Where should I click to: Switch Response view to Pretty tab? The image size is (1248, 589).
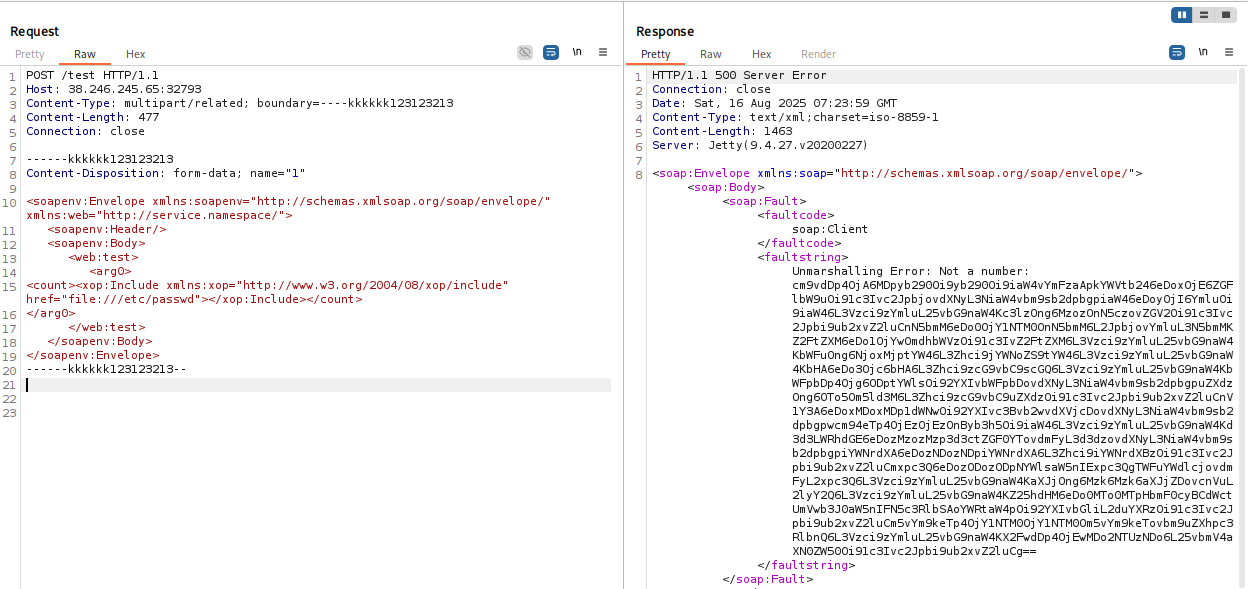[x=656, y=54]
